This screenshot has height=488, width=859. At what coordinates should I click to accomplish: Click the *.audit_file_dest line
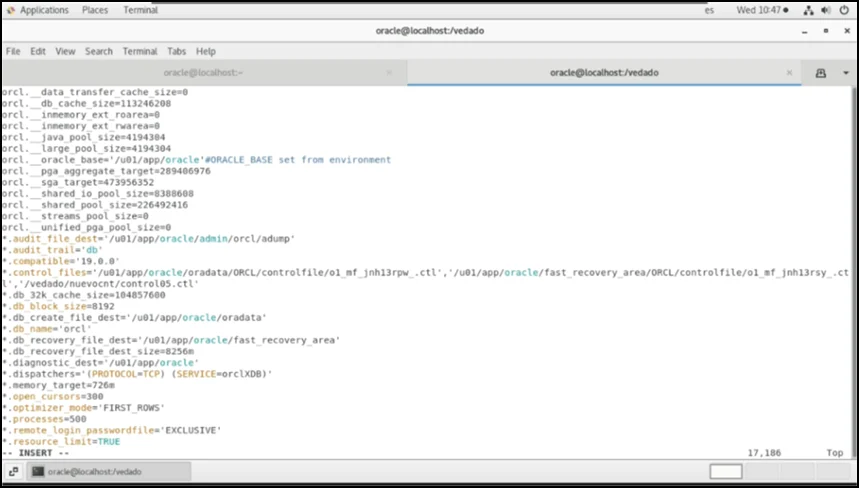148,239
